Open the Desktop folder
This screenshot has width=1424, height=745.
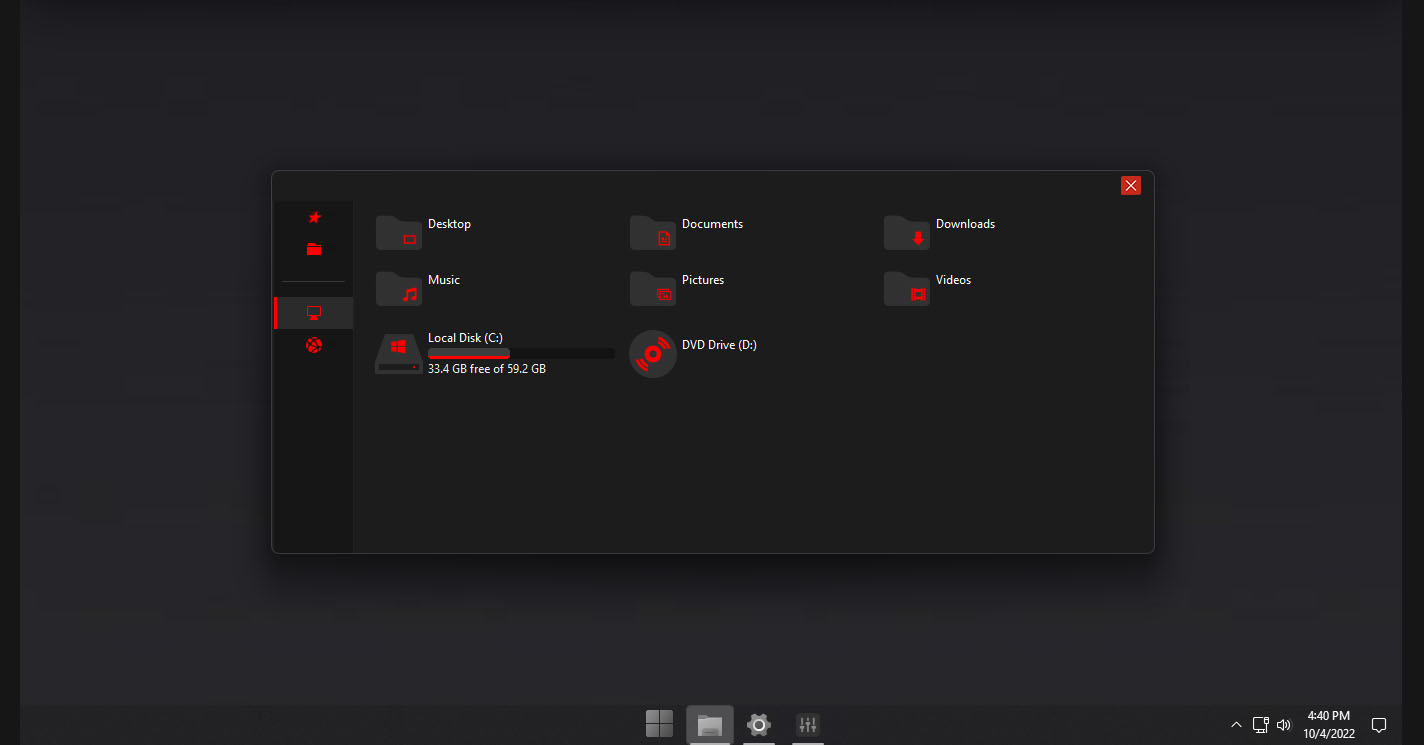click(398, 232)
